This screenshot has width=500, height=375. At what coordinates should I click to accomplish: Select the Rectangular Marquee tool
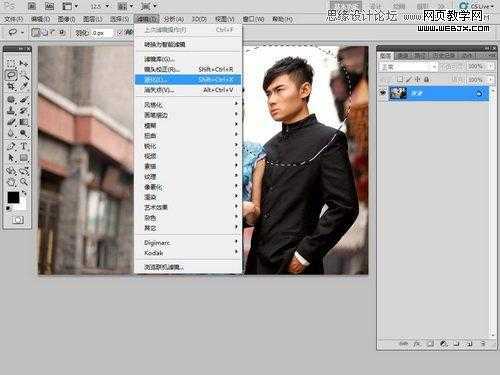[x=11, y=63]
